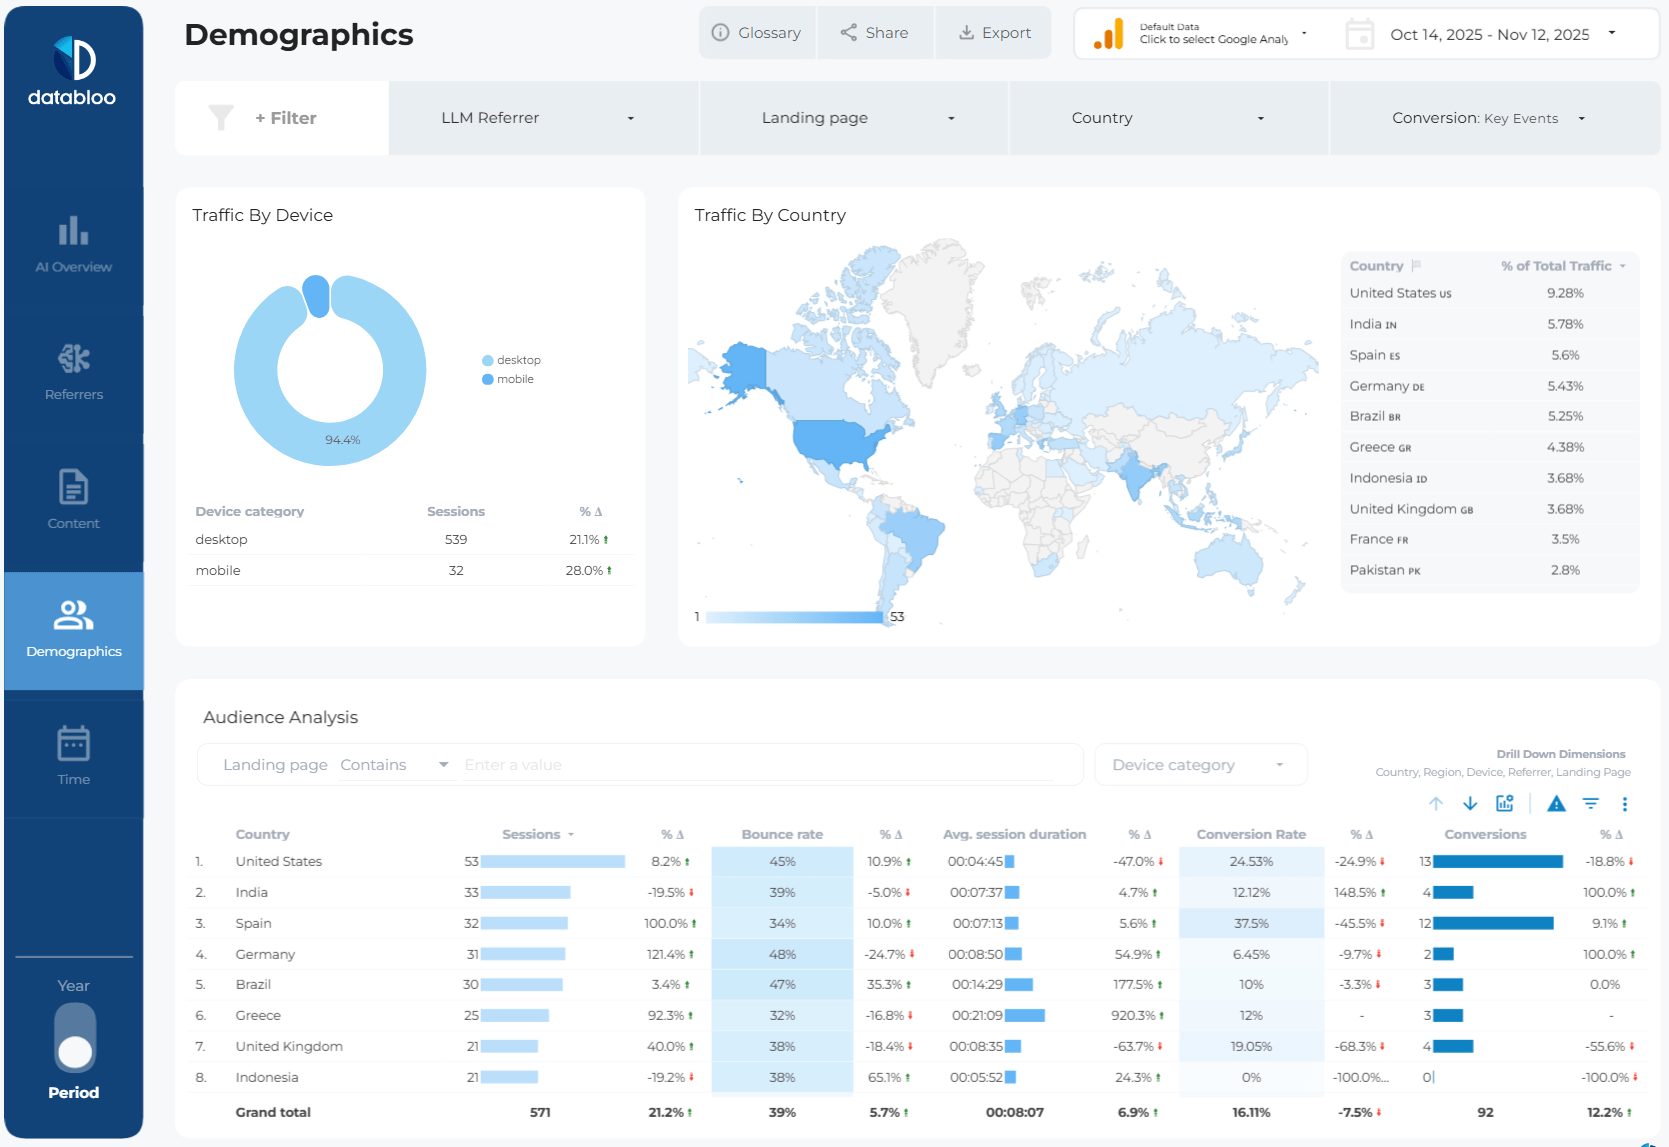The width and height of the screenshot is (1669, 1147).
Task: Click the calendar icon by the date range
Action: click(x=1359, y=35)
